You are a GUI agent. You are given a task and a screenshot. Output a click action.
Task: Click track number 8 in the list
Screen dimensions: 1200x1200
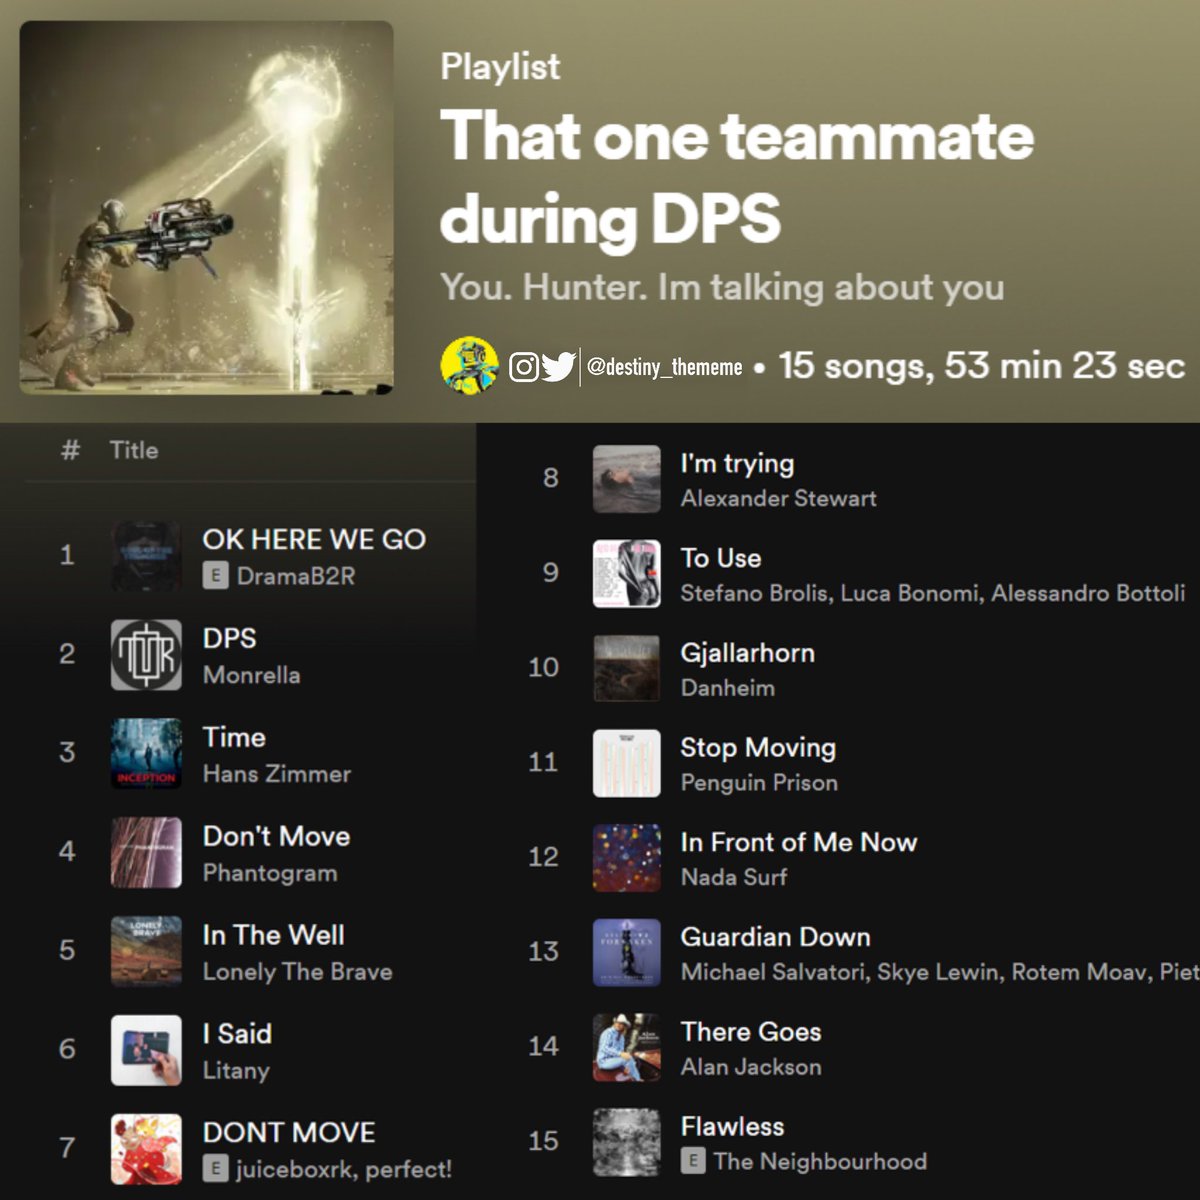[550, 478]
